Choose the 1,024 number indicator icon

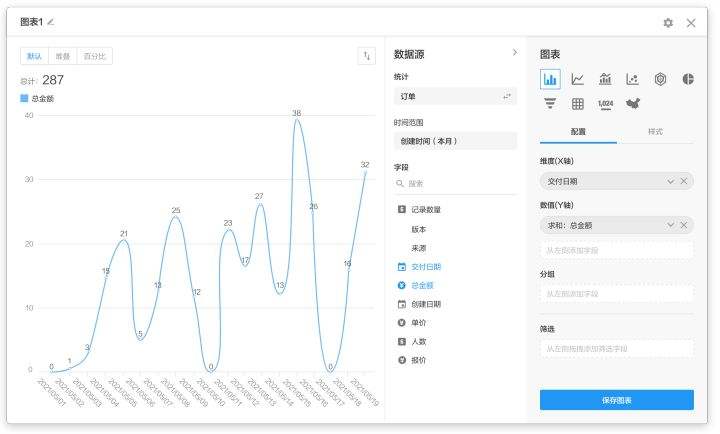[605, 103]
